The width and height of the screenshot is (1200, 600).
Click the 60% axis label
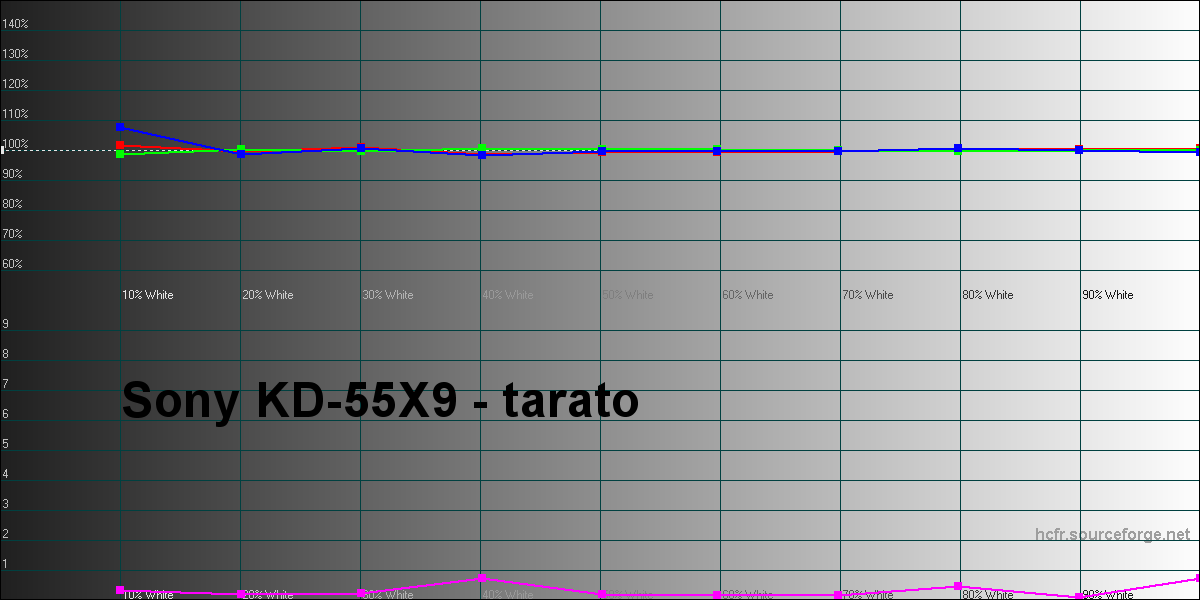12,264
